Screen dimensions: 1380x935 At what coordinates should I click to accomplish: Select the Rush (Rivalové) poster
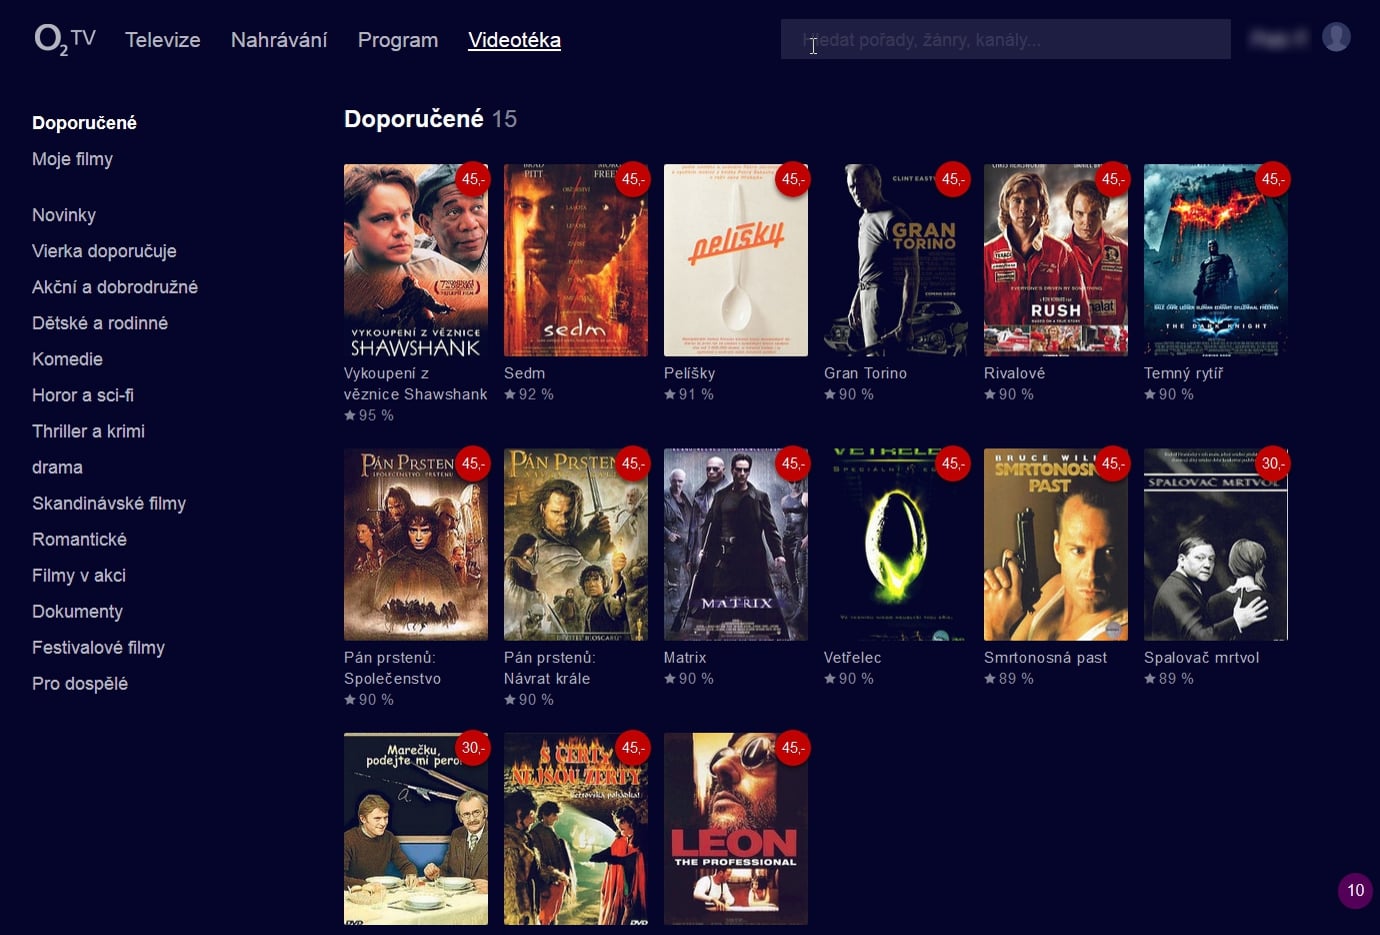click(x=1056, y=260)
